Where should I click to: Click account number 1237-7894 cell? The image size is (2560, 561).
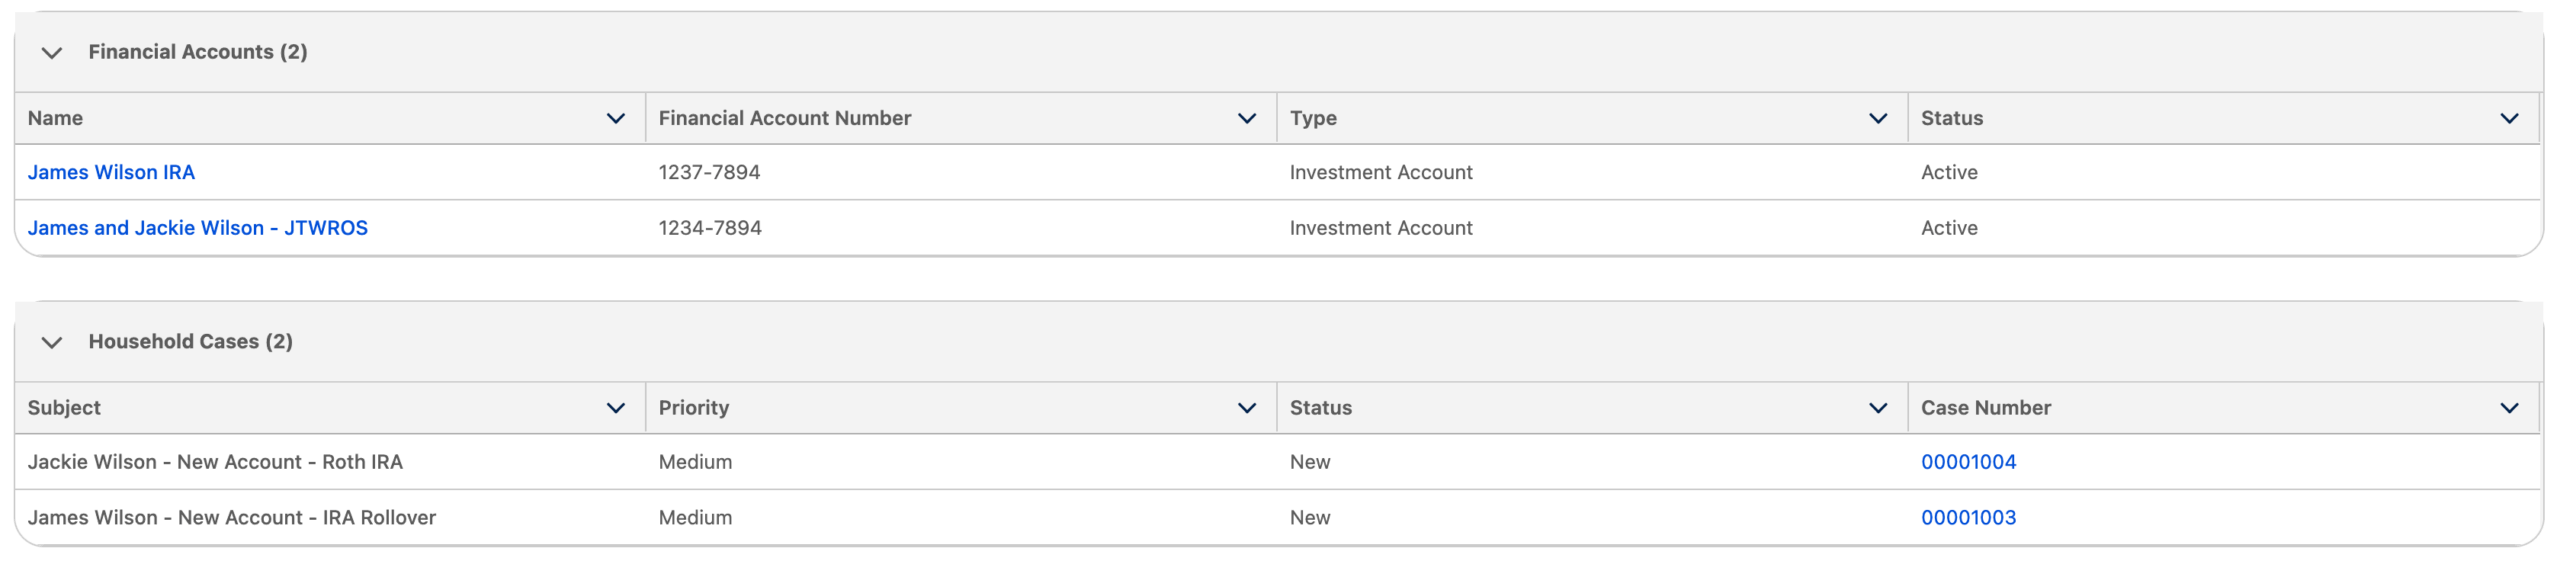tap(709, 172)
